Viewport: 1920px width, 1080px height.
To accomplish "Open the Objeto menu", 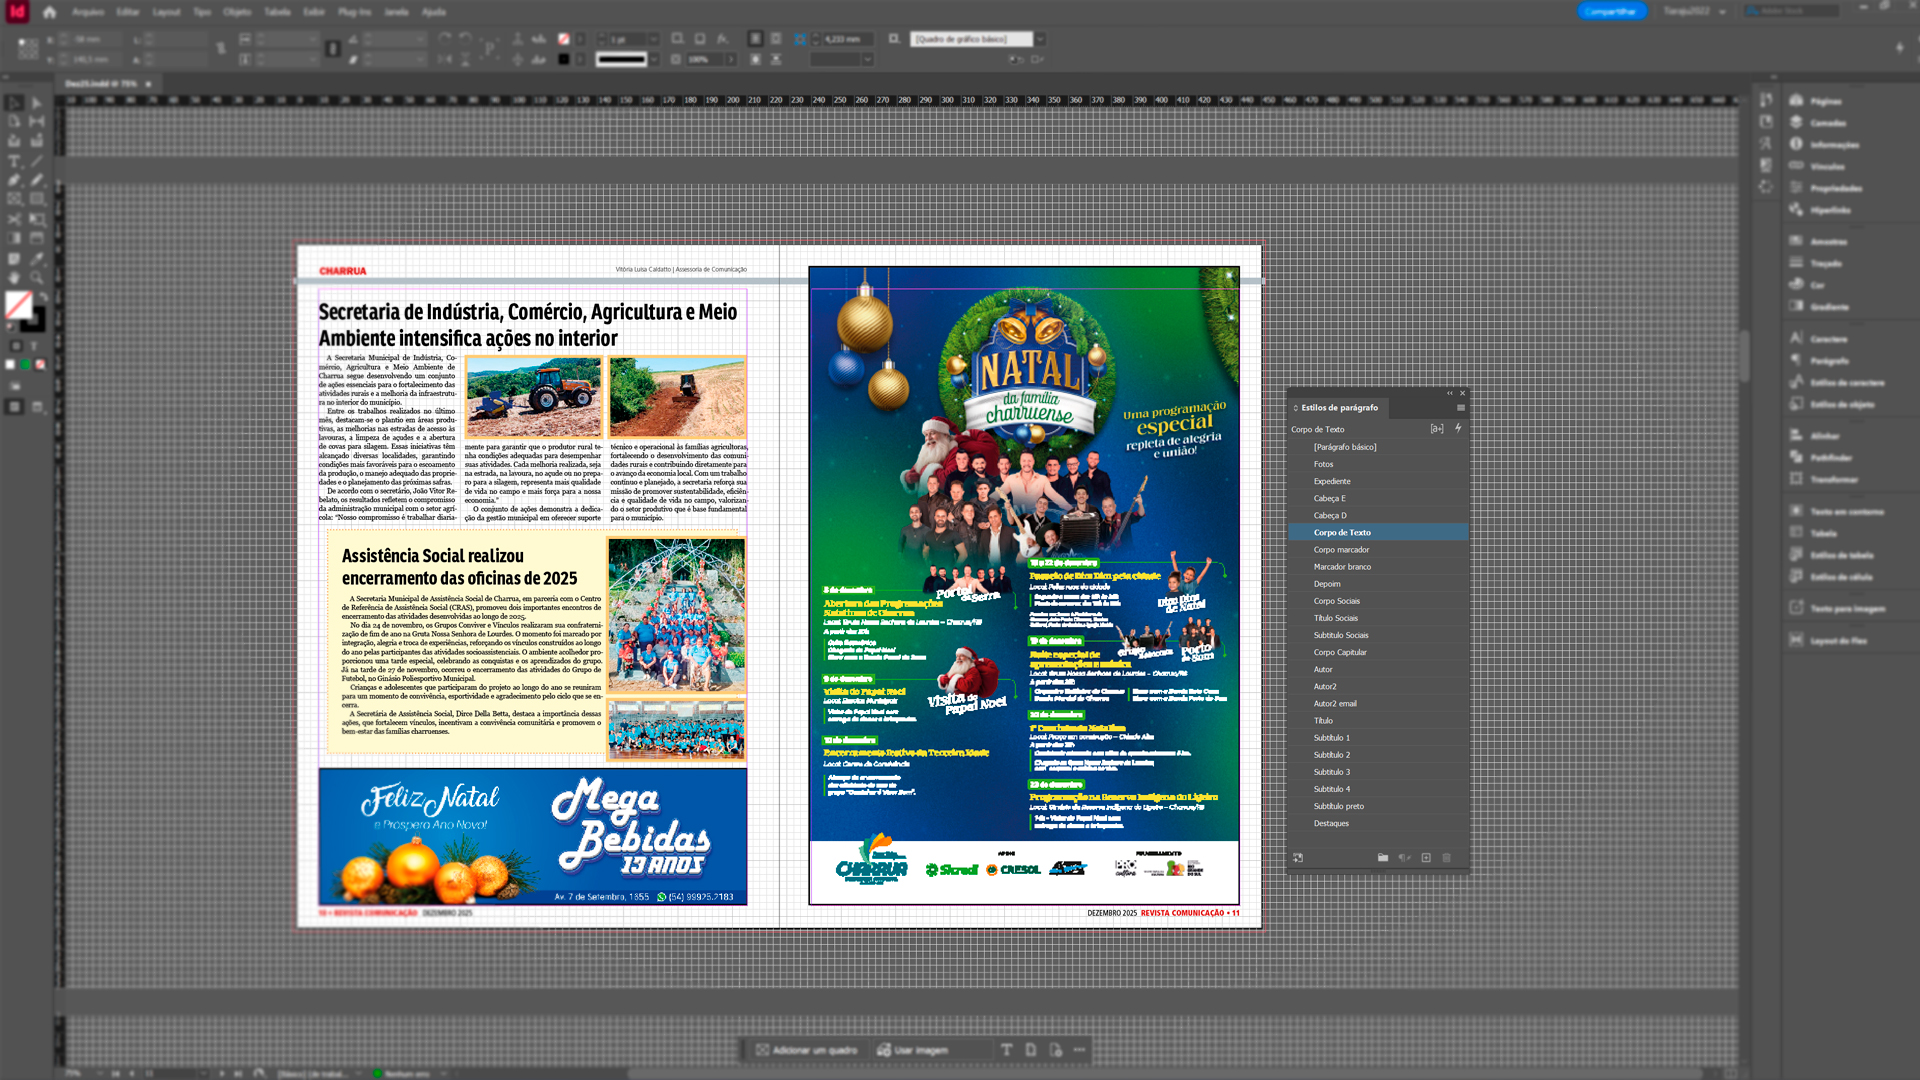I will click(237, 12).
